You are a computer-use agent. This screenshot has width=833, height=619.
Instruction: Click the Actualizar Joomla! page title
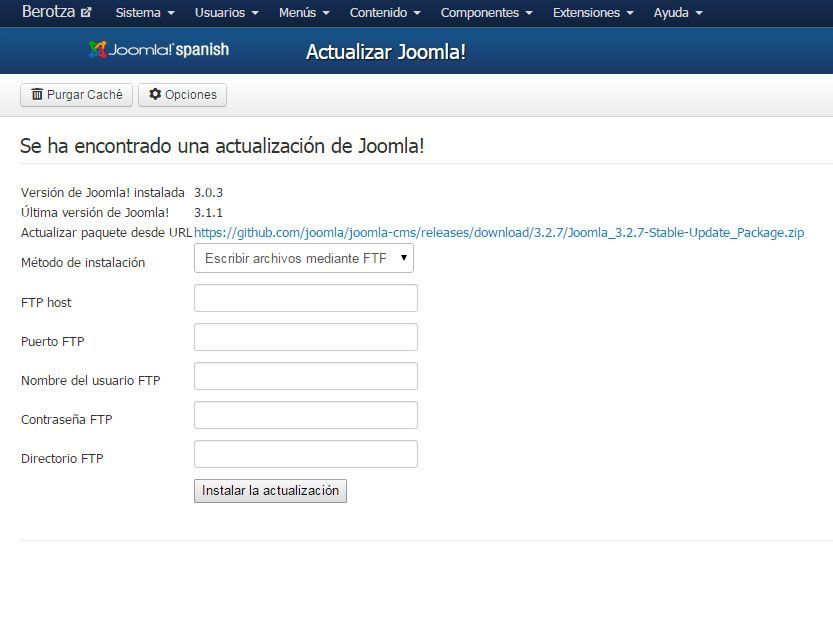(x=386, y=52)
